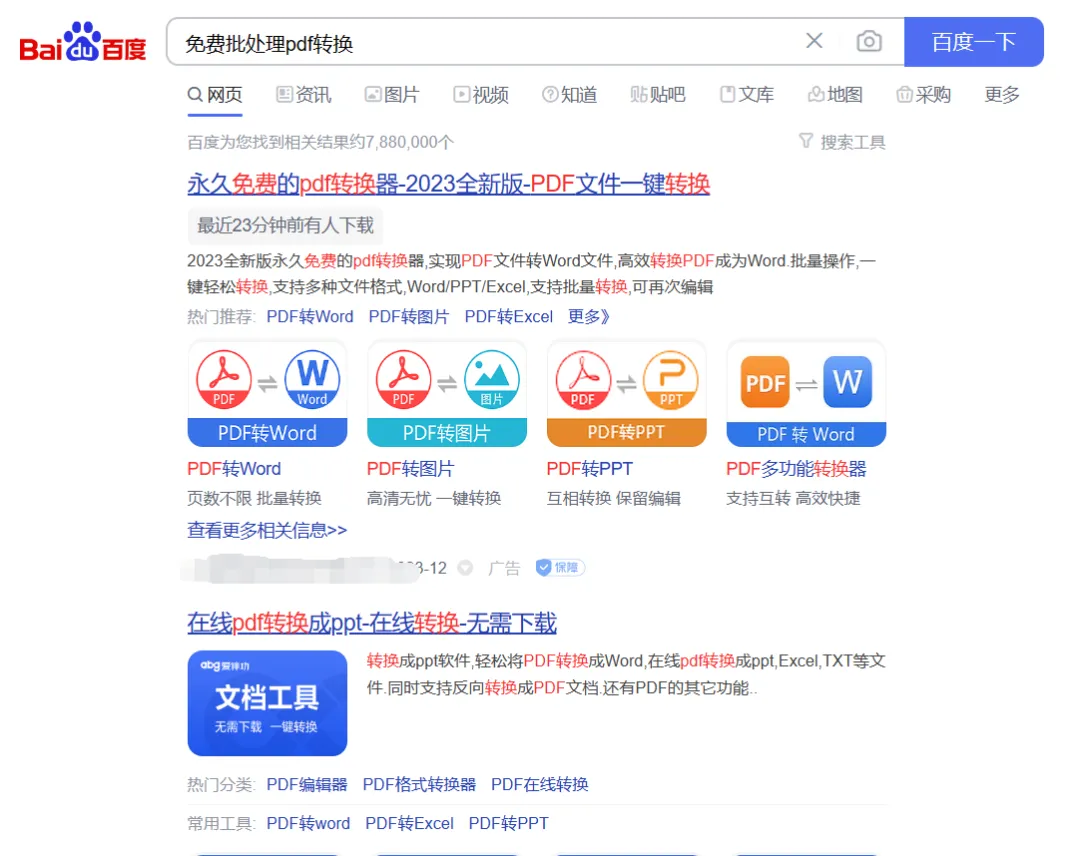This screenshot has height=856, width=1080.
Task: Open hot recommendation link PDF转Excel
Action: (508, 317)
